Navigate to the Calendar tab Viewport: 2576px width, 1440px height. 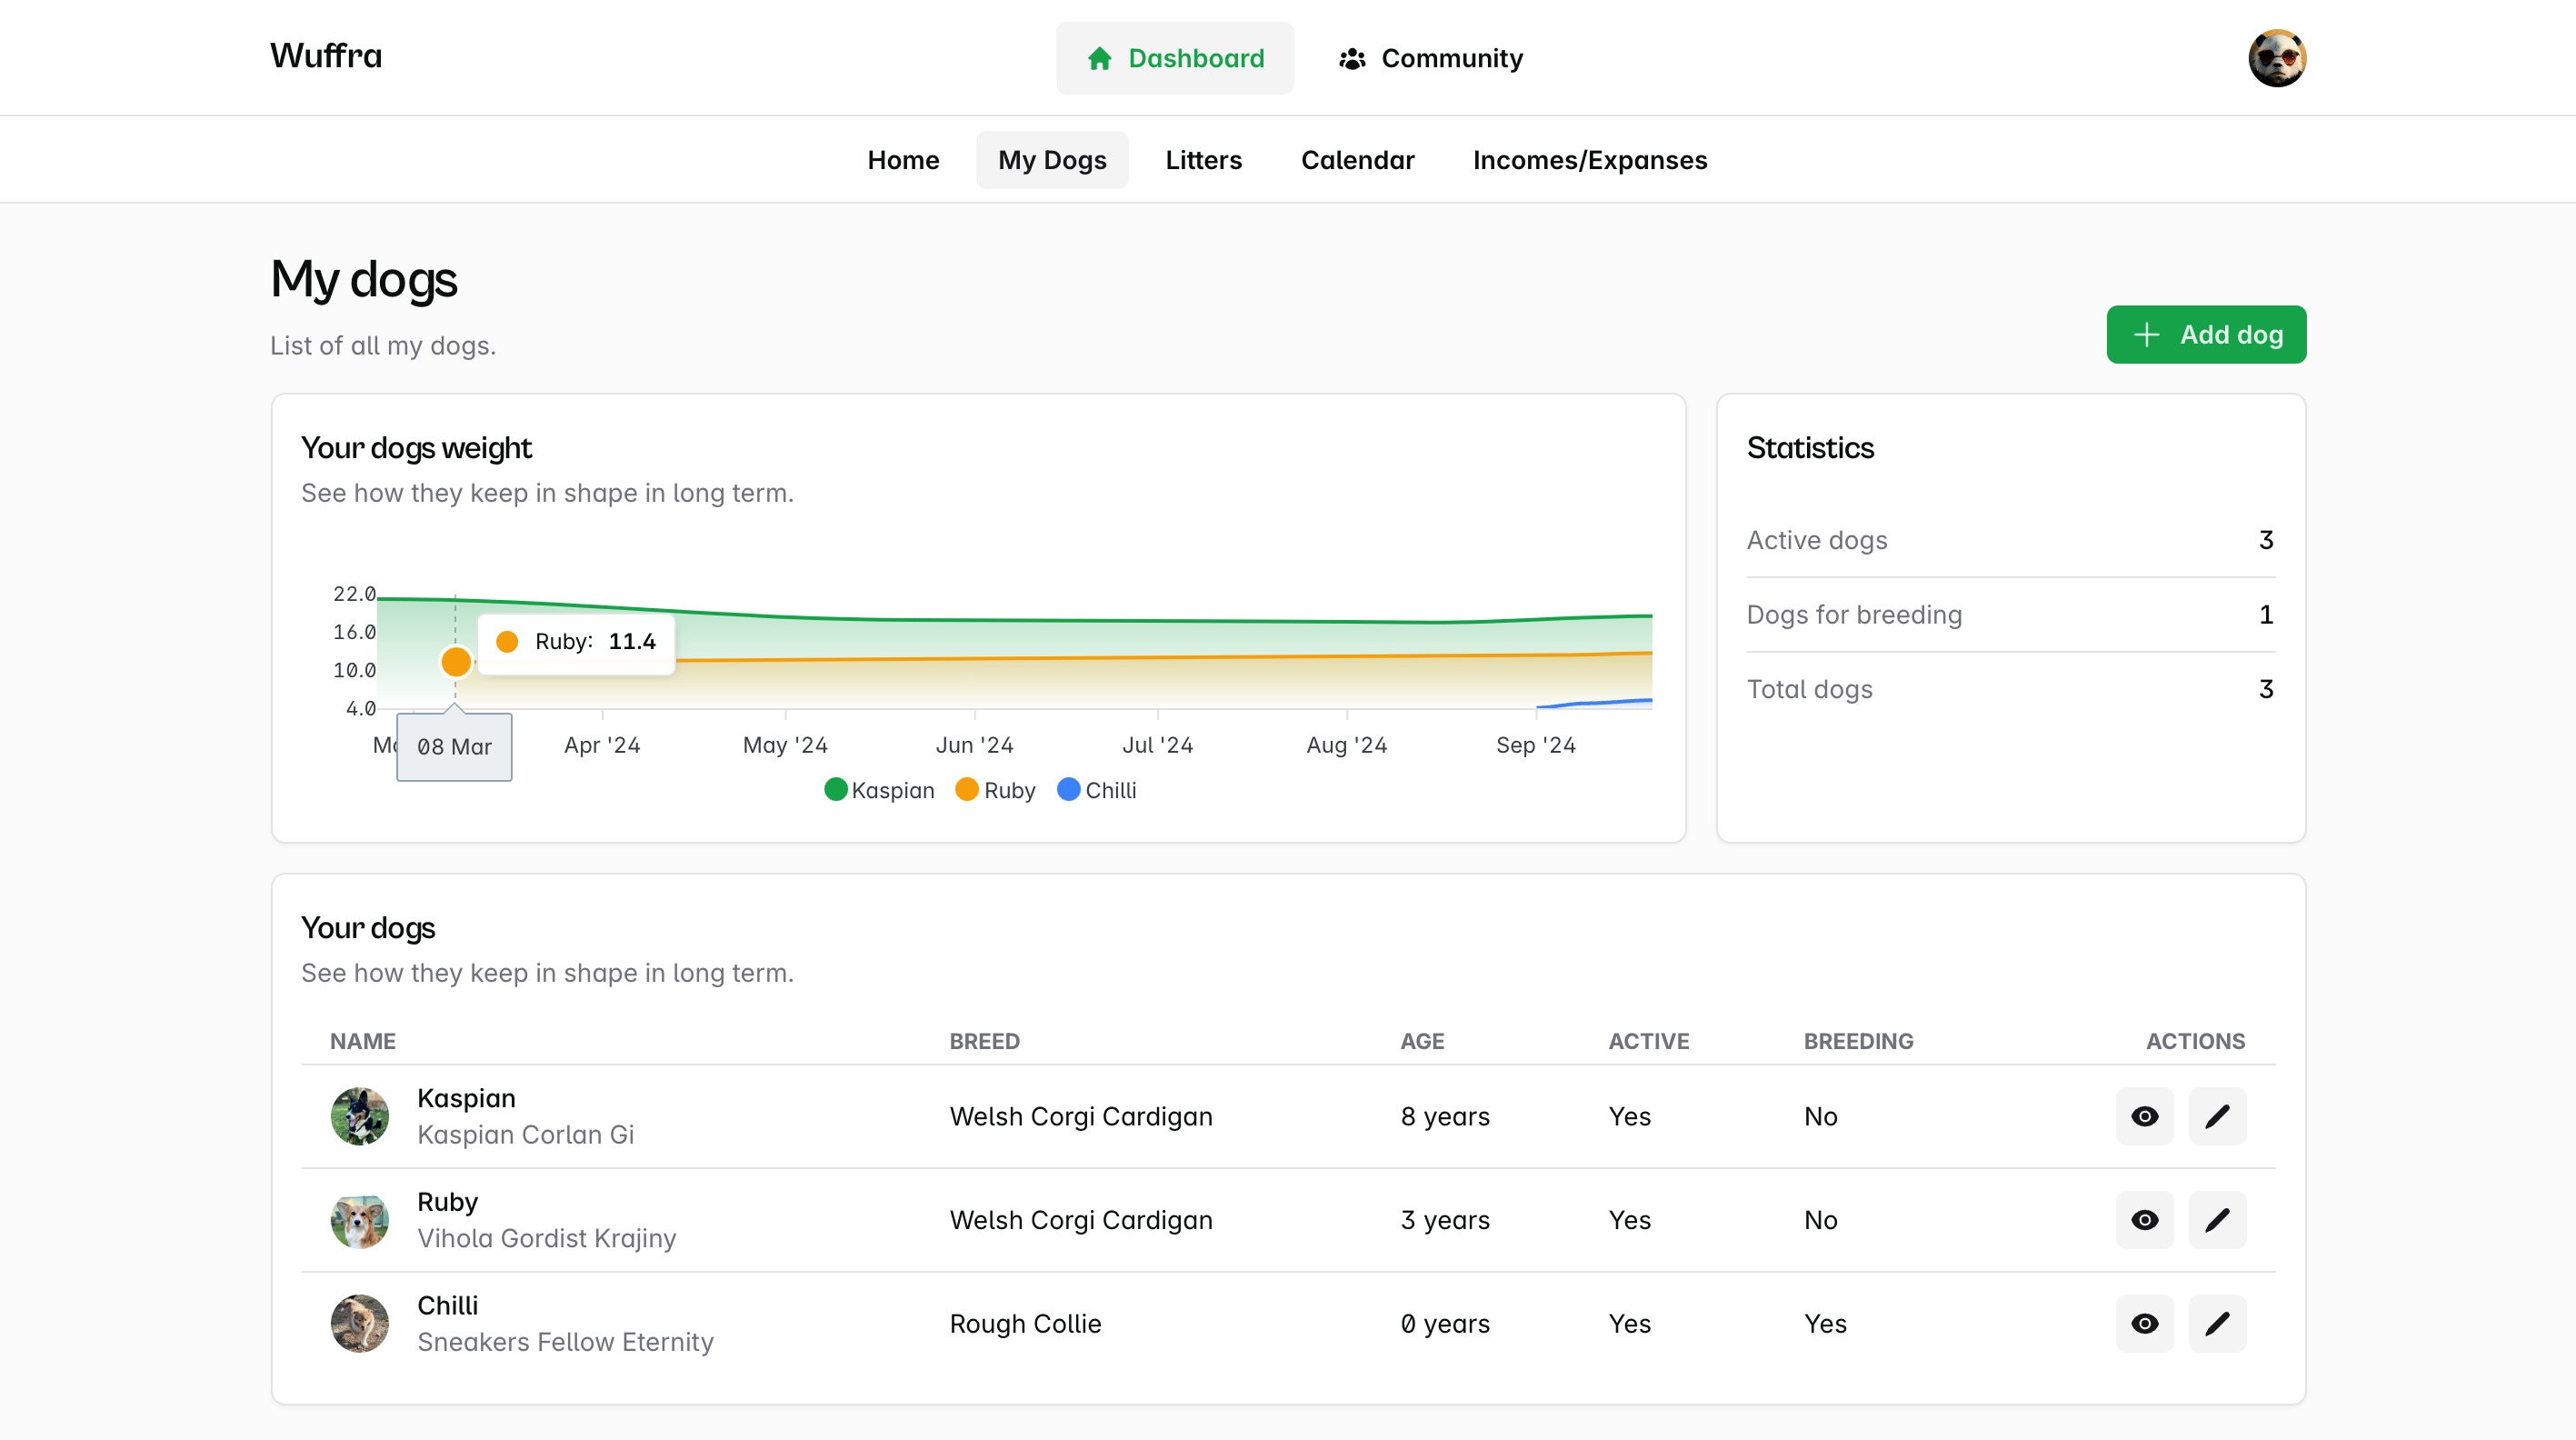click(x=1357, y=159)
